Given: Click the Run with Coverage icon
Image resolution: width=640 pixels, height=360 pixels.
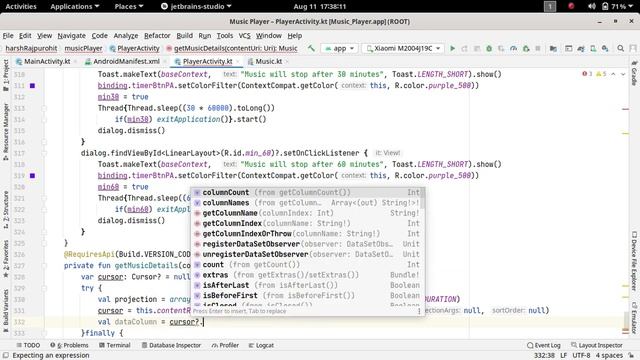Looking at the screenshot, I should tap(501, 48).
